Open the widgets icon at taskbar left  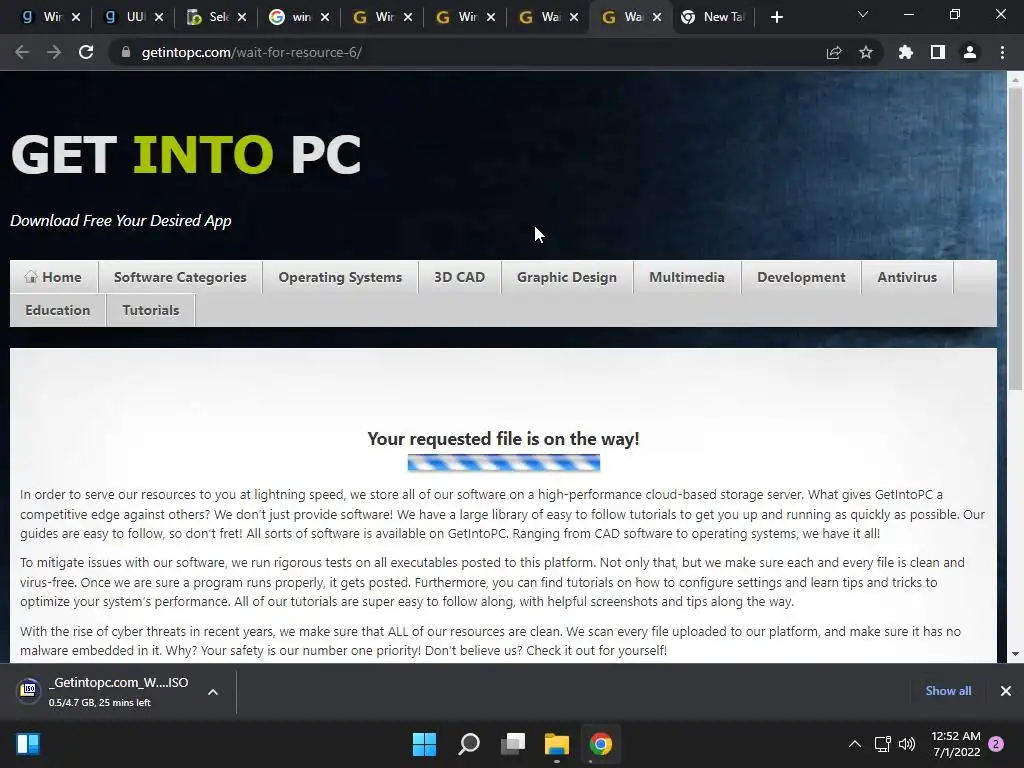(x=28, y=744)
